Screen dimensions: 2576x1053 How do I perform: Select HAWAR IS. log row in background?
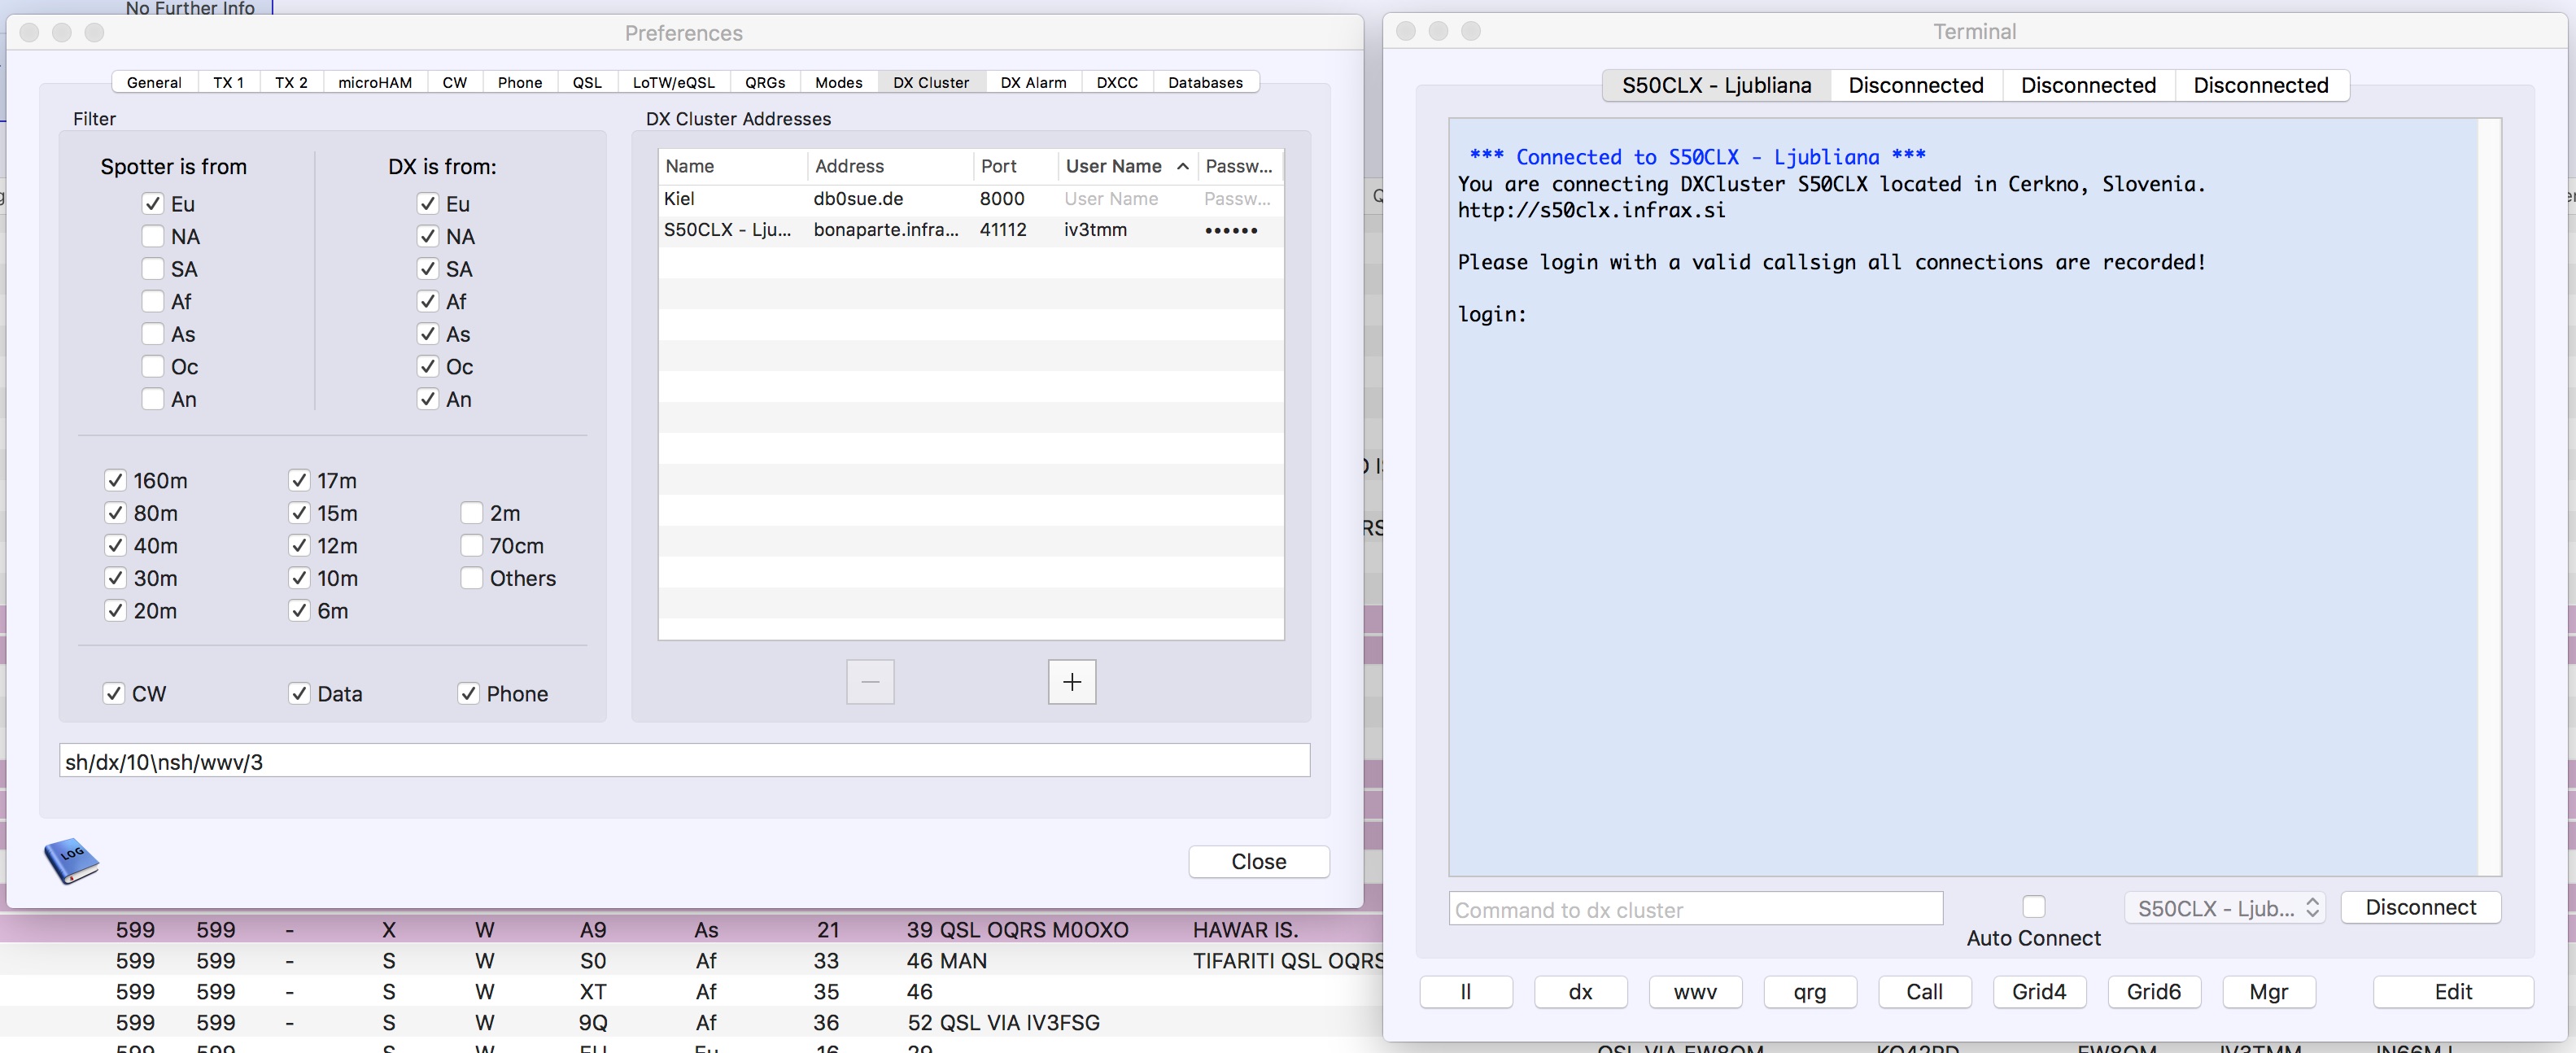tap(691, 930)
